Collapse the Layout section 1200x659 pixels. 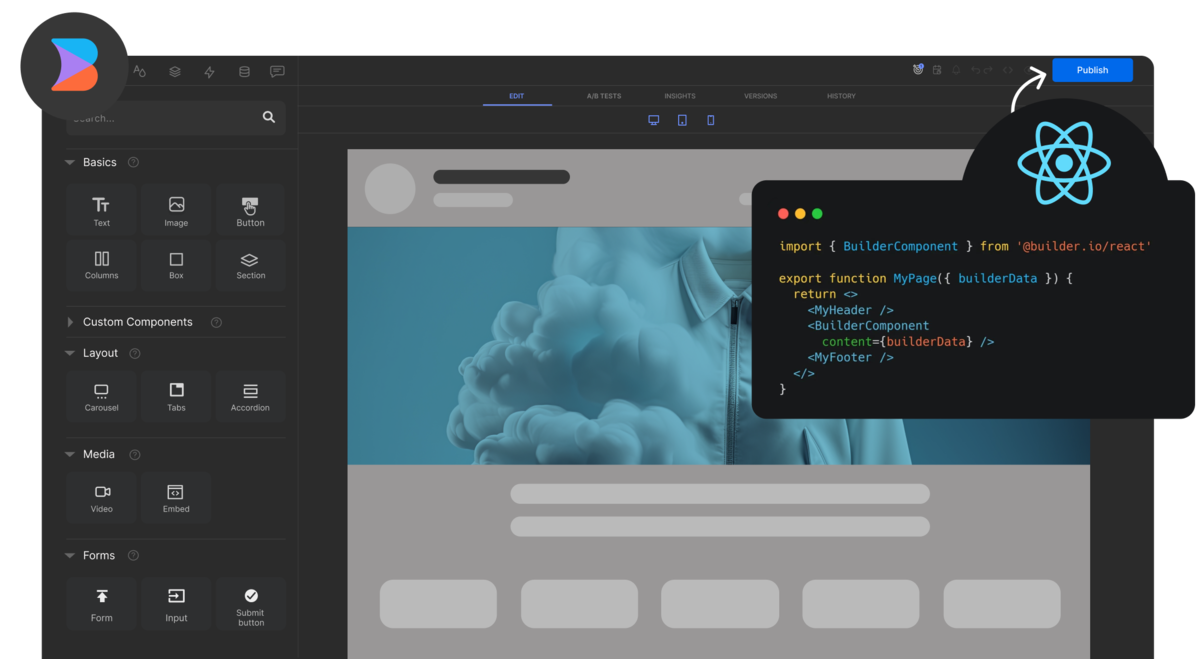click(70, 353)
